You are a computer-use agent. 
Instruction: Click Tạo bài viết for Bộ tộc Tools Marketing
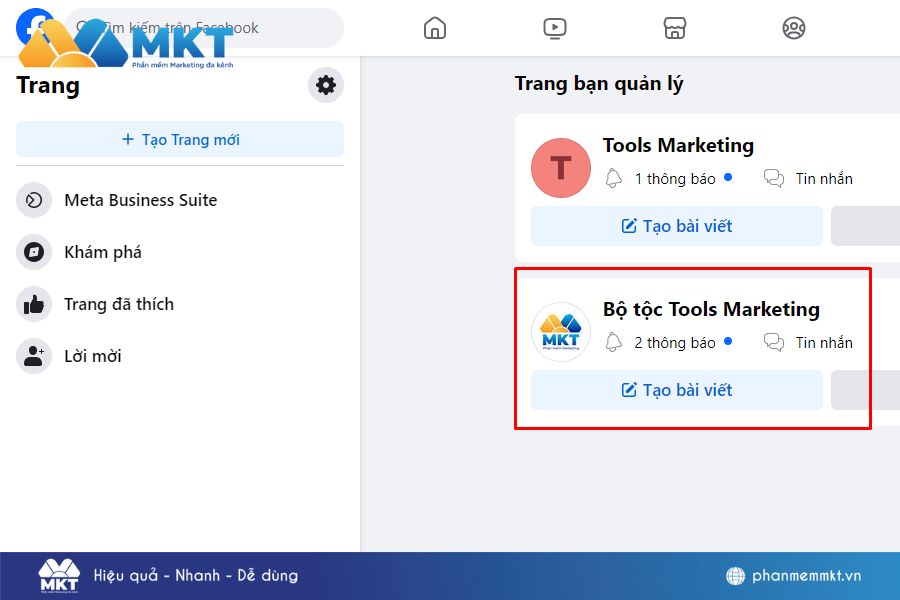pyautogui.click(x=677, y=390)
